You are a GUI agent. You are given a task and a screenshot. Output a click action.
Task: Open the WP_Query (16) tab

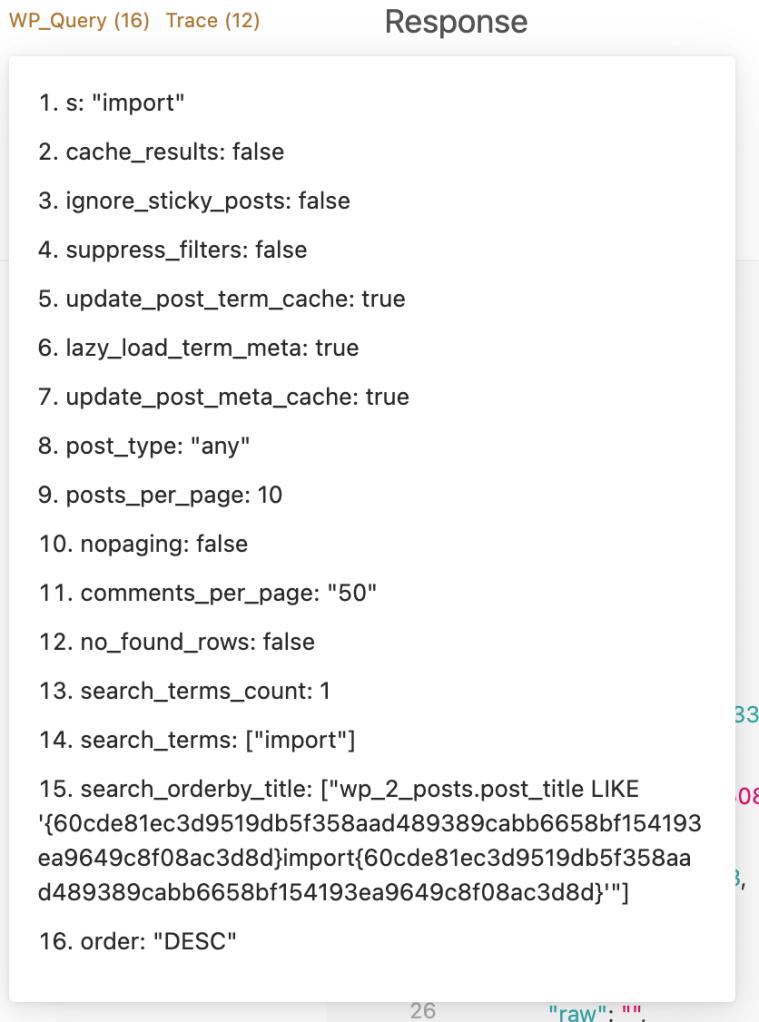tap(79, 21)
